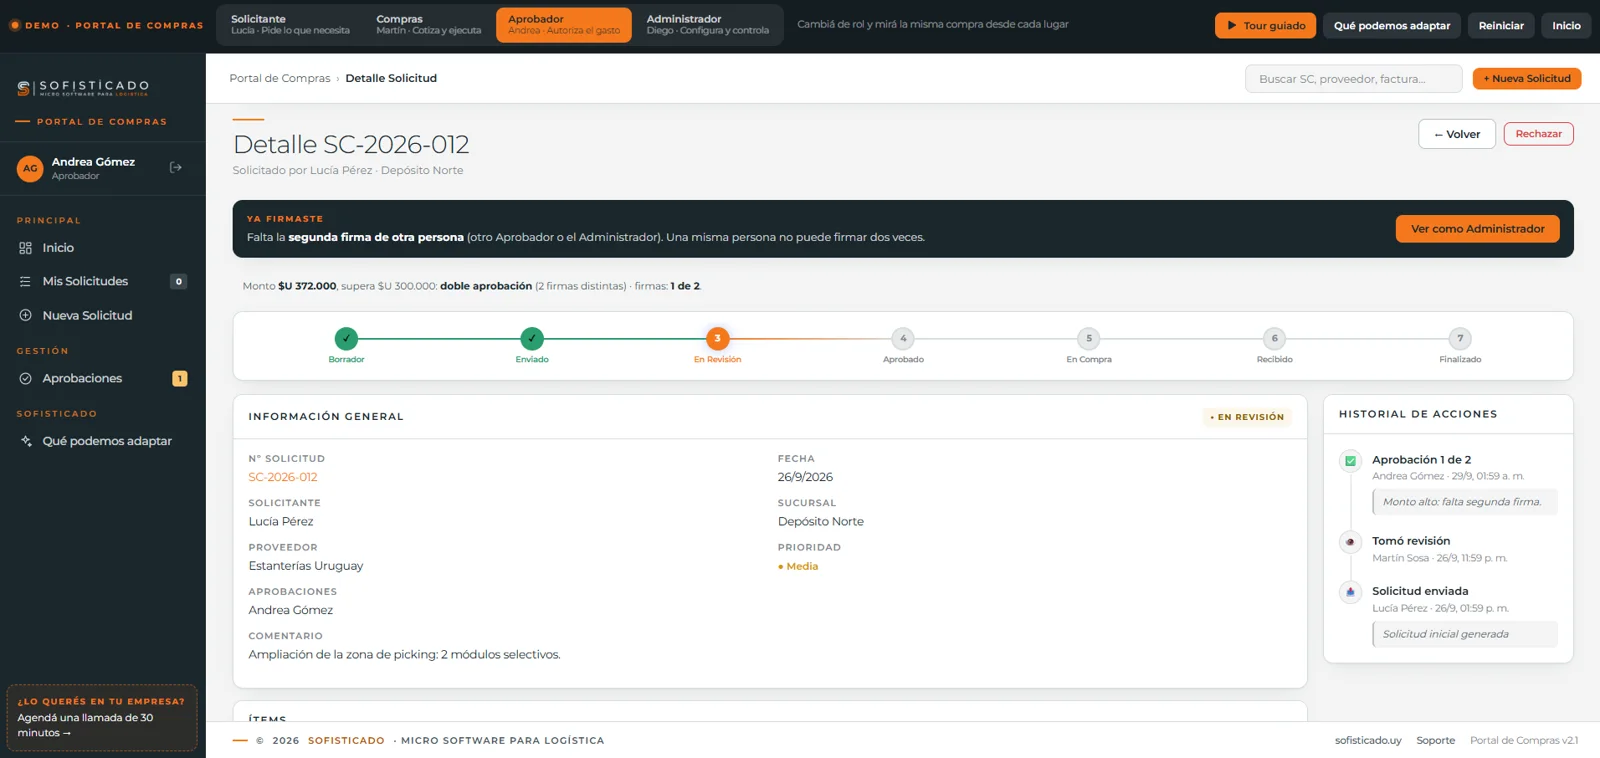Viewport: 1600px width, 758px height.
Task: Open the sofisticado.uy footer link
Action: click(x=1368, y=741)
